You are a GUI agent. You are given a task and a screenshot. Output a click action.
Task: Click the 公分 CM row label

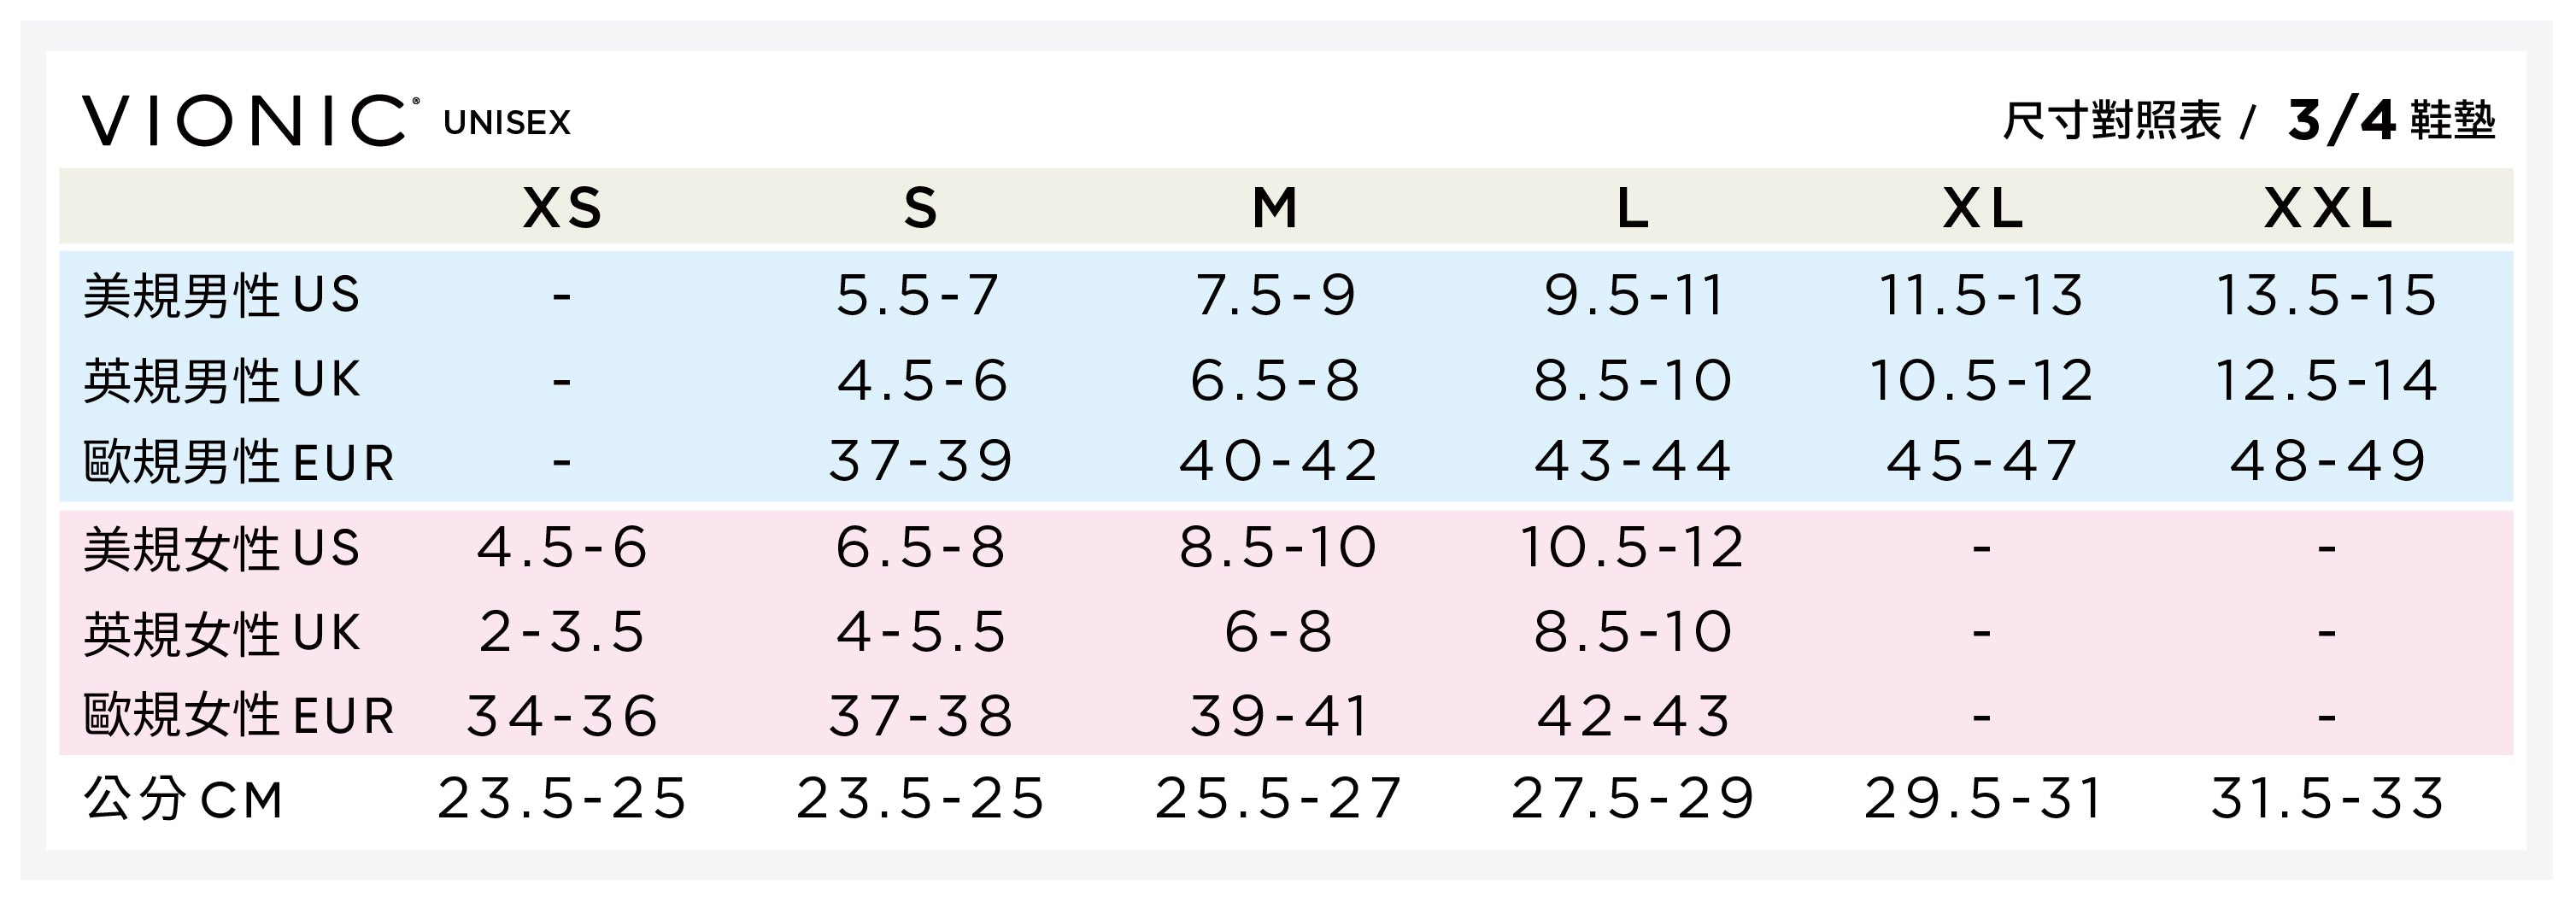pos(184,800)
